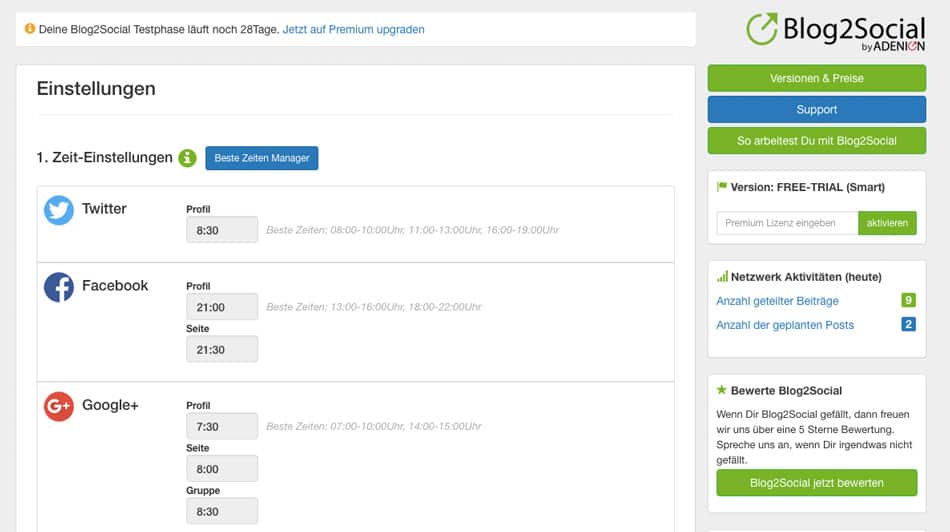The width and height of the screenshot is (950, 532).
Task: Click the Blog2Social logo
Action: pyautogui.click(x=835, y=32)
